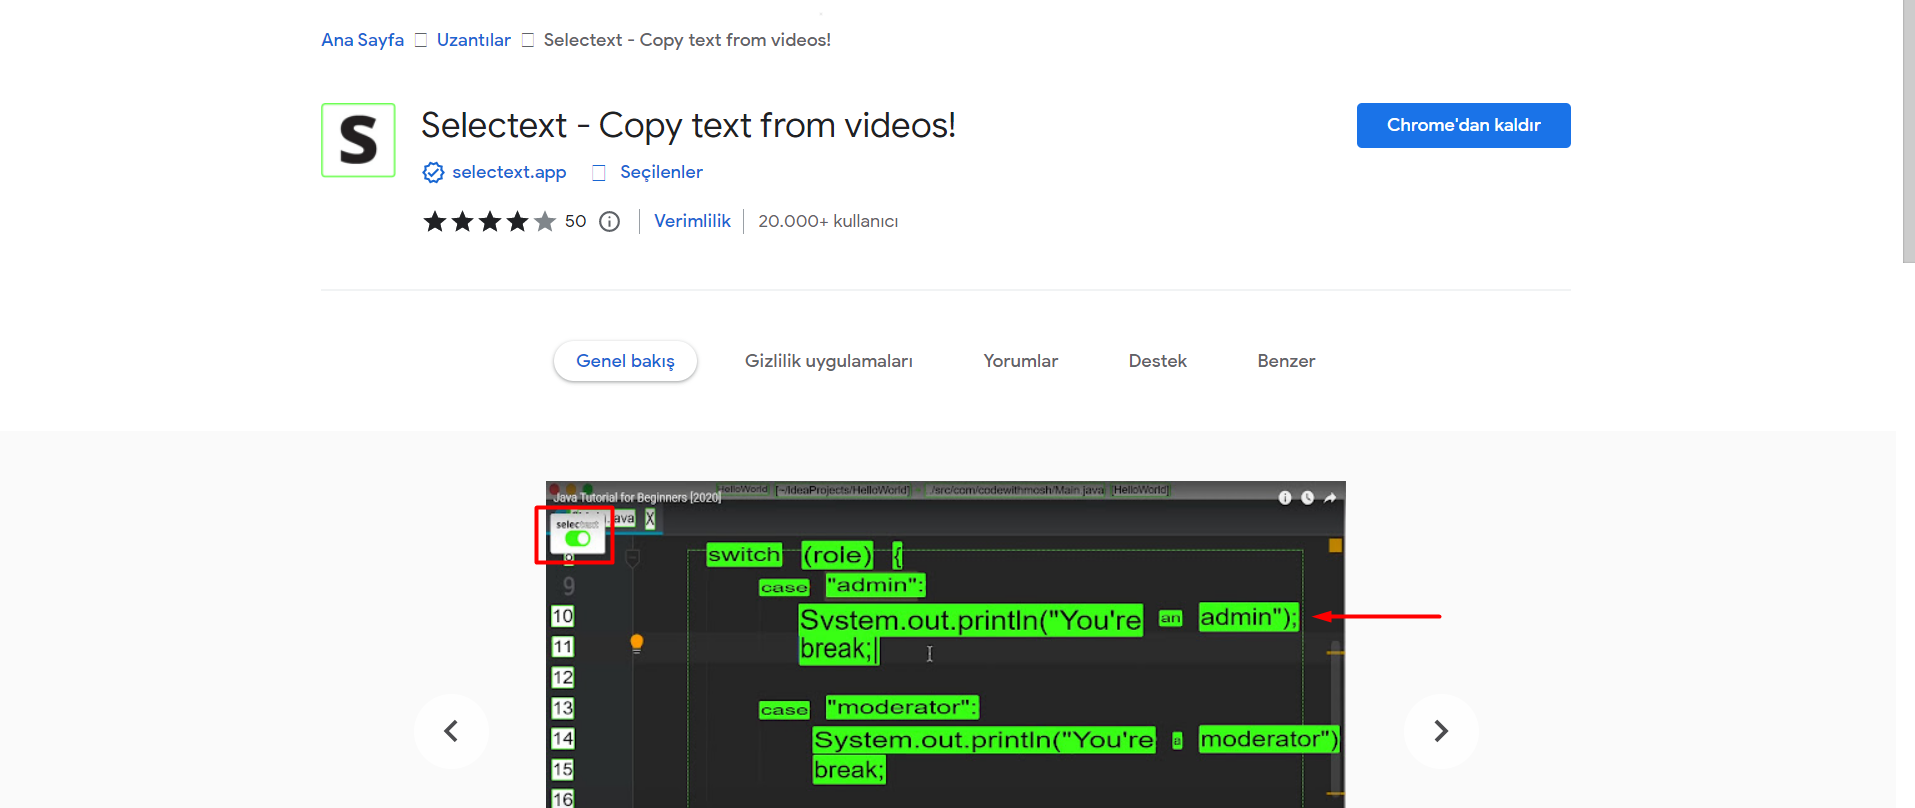1915x808 pixels.
Task: Click the Chrome'dan kaldır button
Action: click(1463, 125)
